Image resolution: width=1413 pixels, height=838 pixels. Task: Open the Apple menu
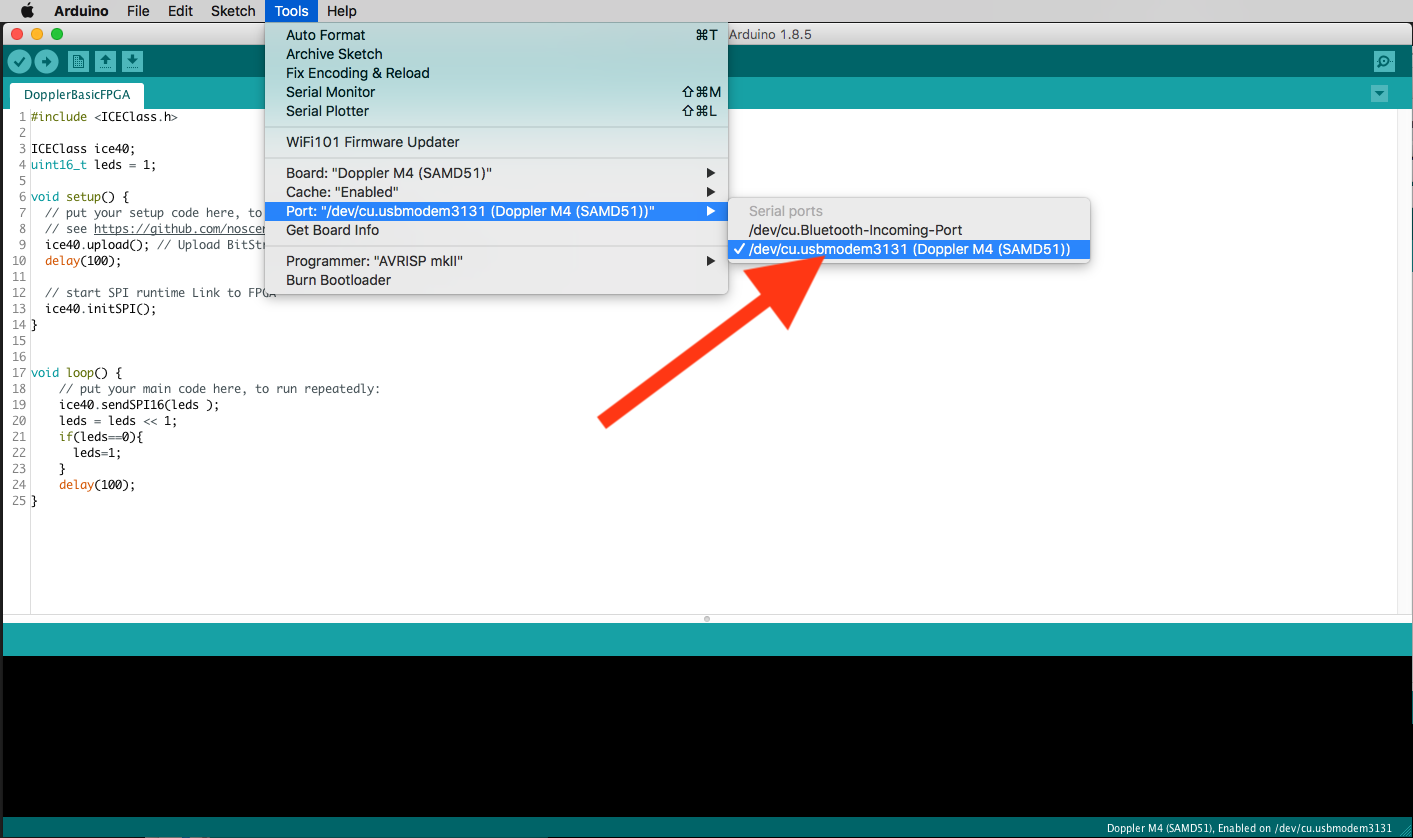[27, 11]
